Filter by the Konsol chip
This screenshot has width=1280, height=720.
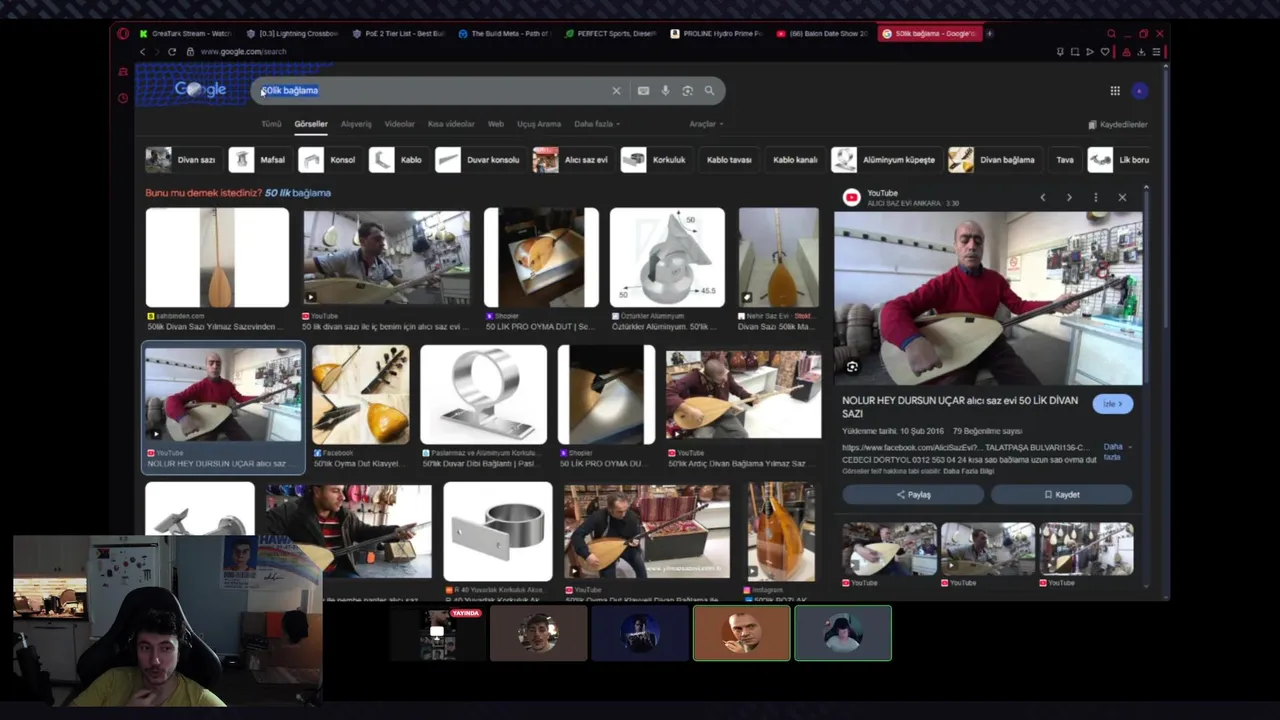329,160
